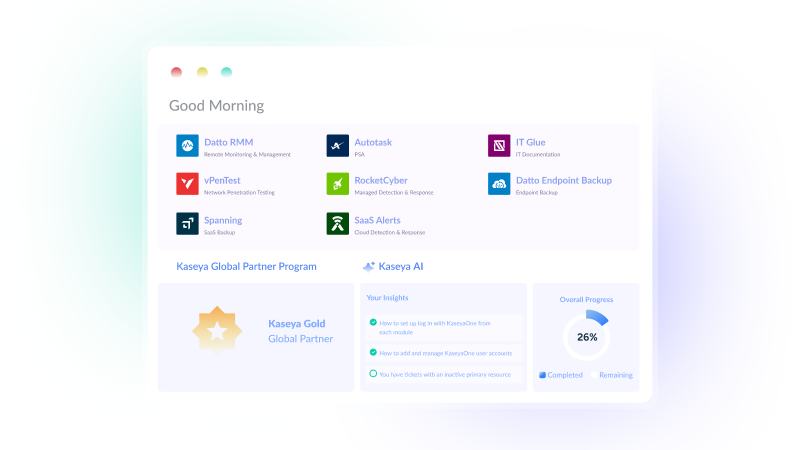The width and height of the screenshot is (800, 450).
Task: Open the vPenTest link text
Action: click(222, 181)
